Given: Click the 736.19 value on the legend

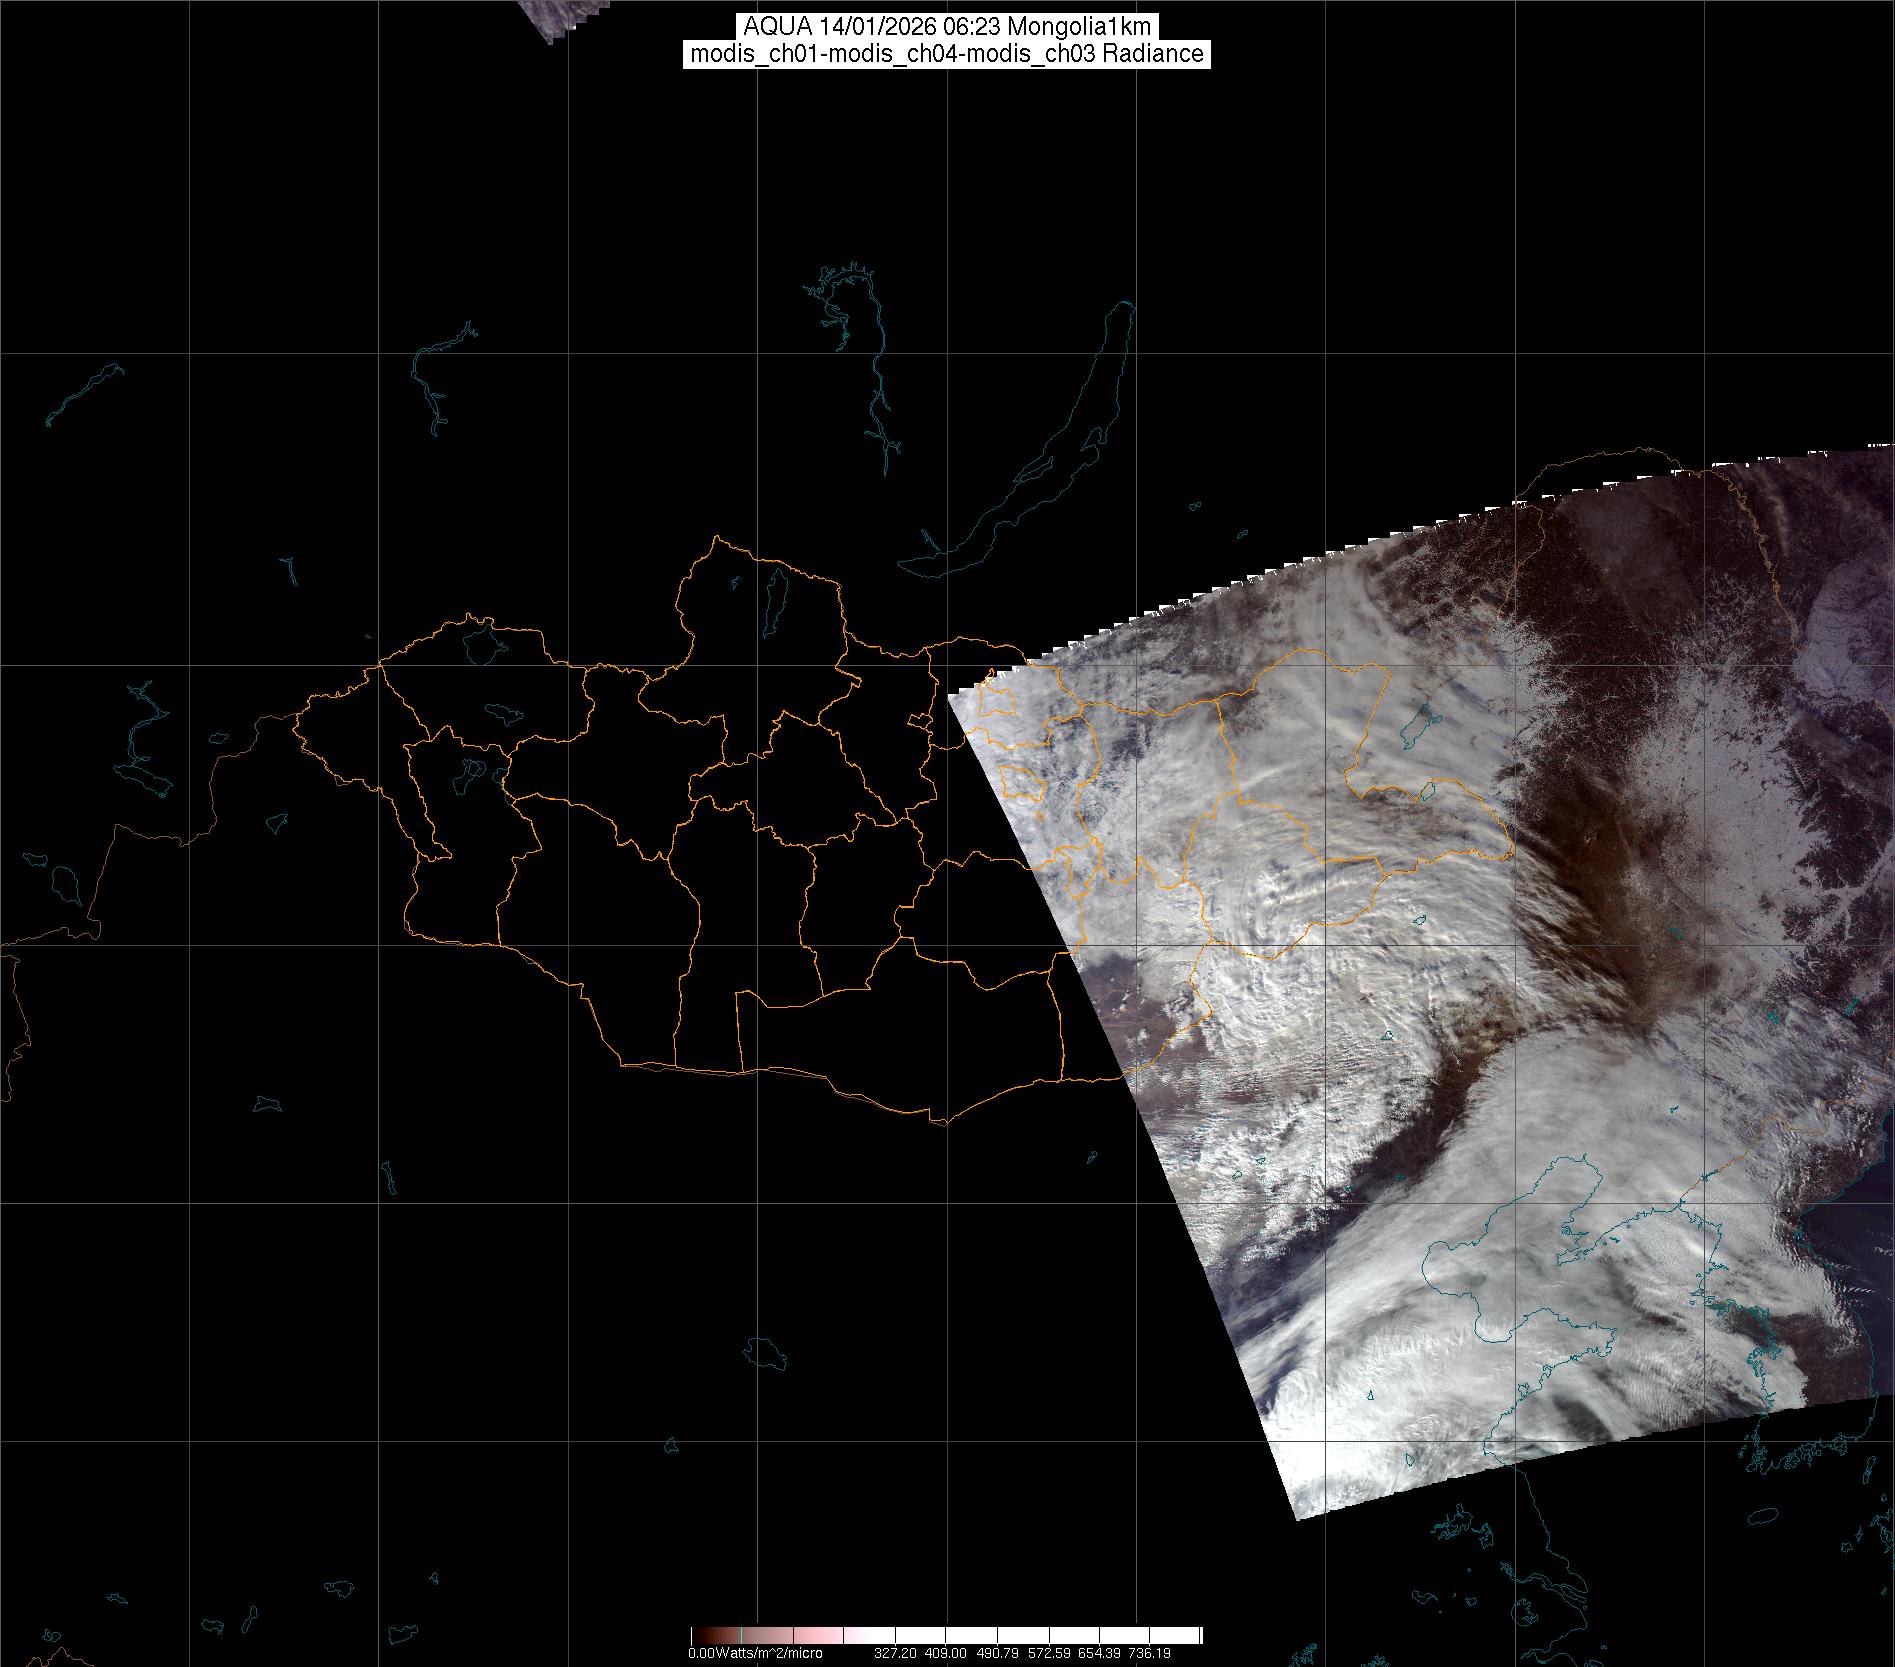Looking at the screenshot, I should click(1149, 1653).
